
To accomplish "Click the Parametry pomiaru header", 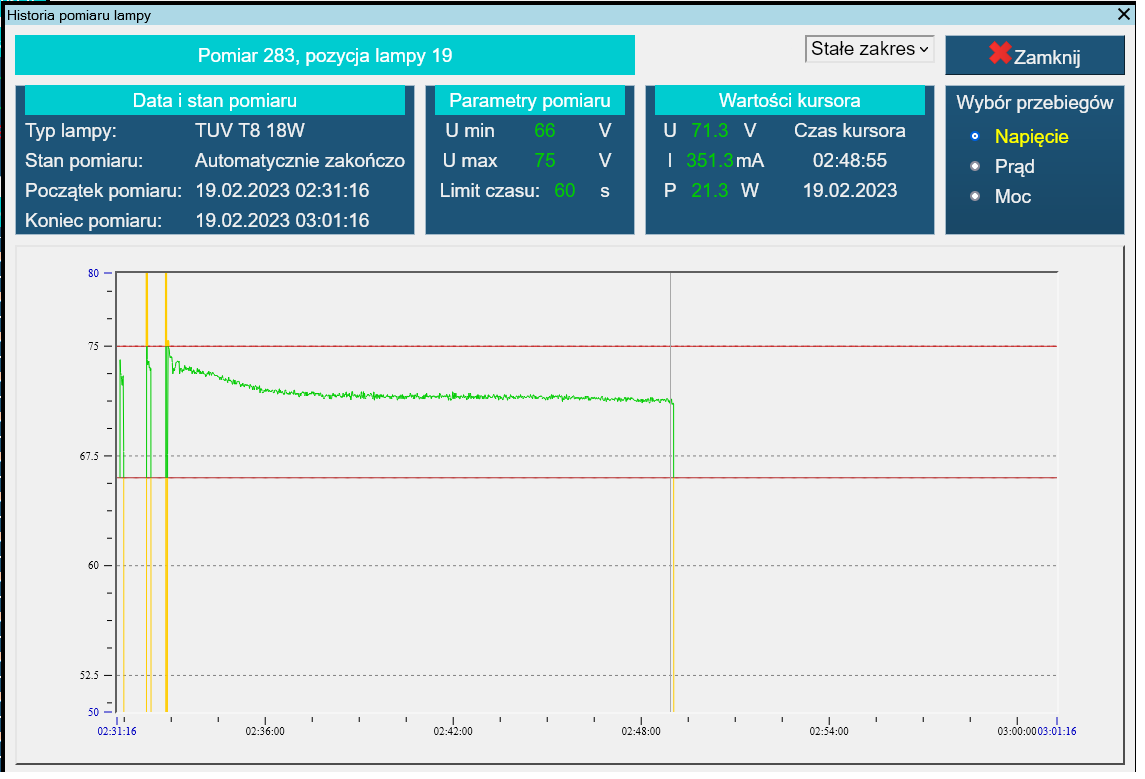I will pyautogui.click(x=529, y=100).
